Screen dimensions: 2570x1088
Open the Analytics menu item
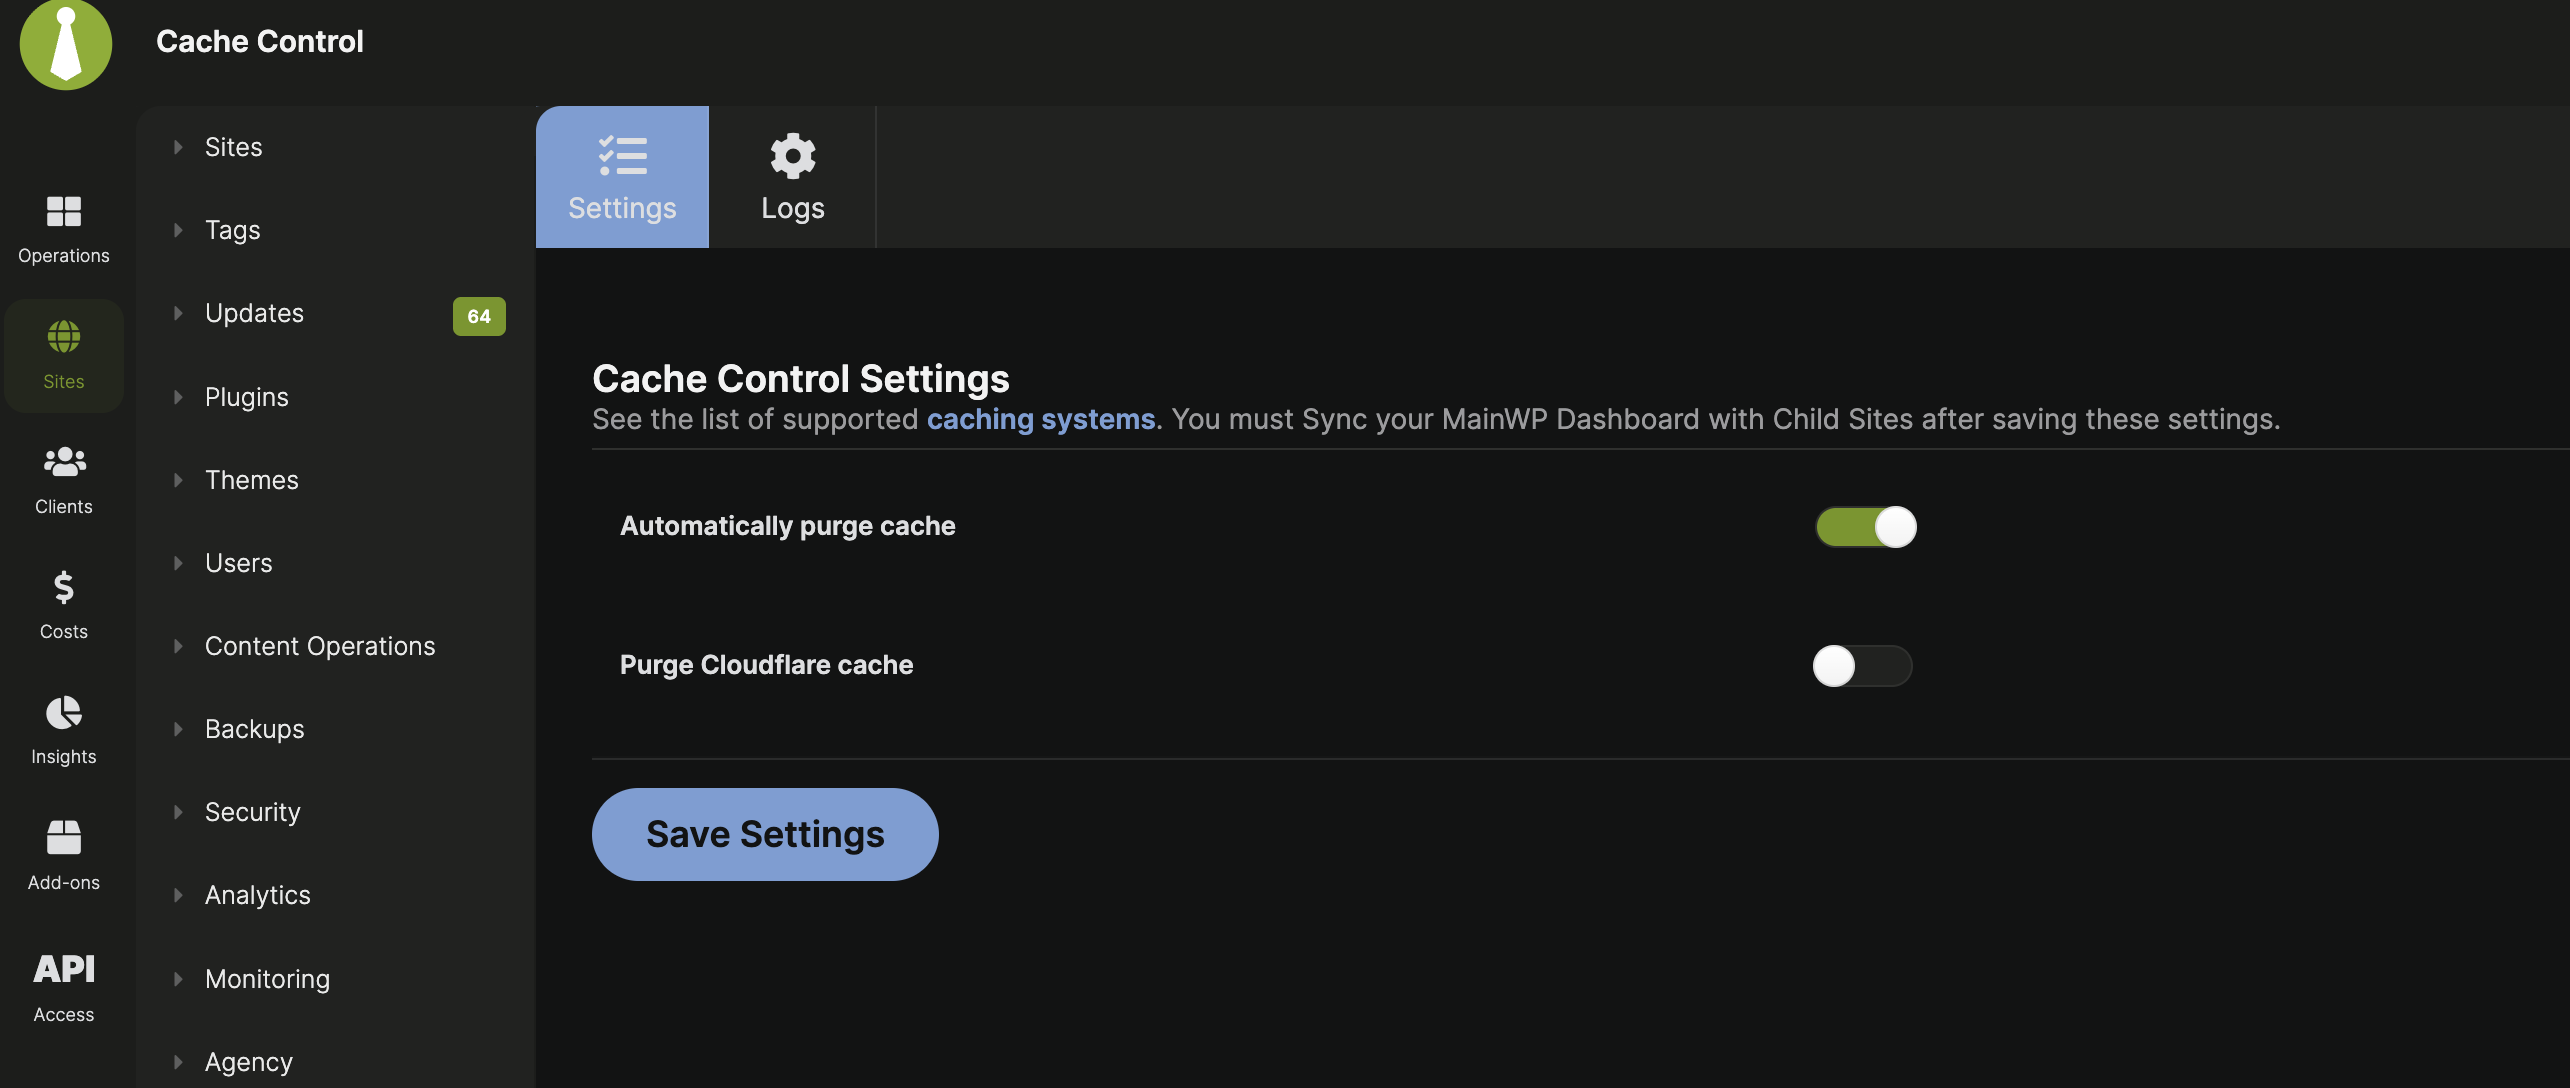257,895
